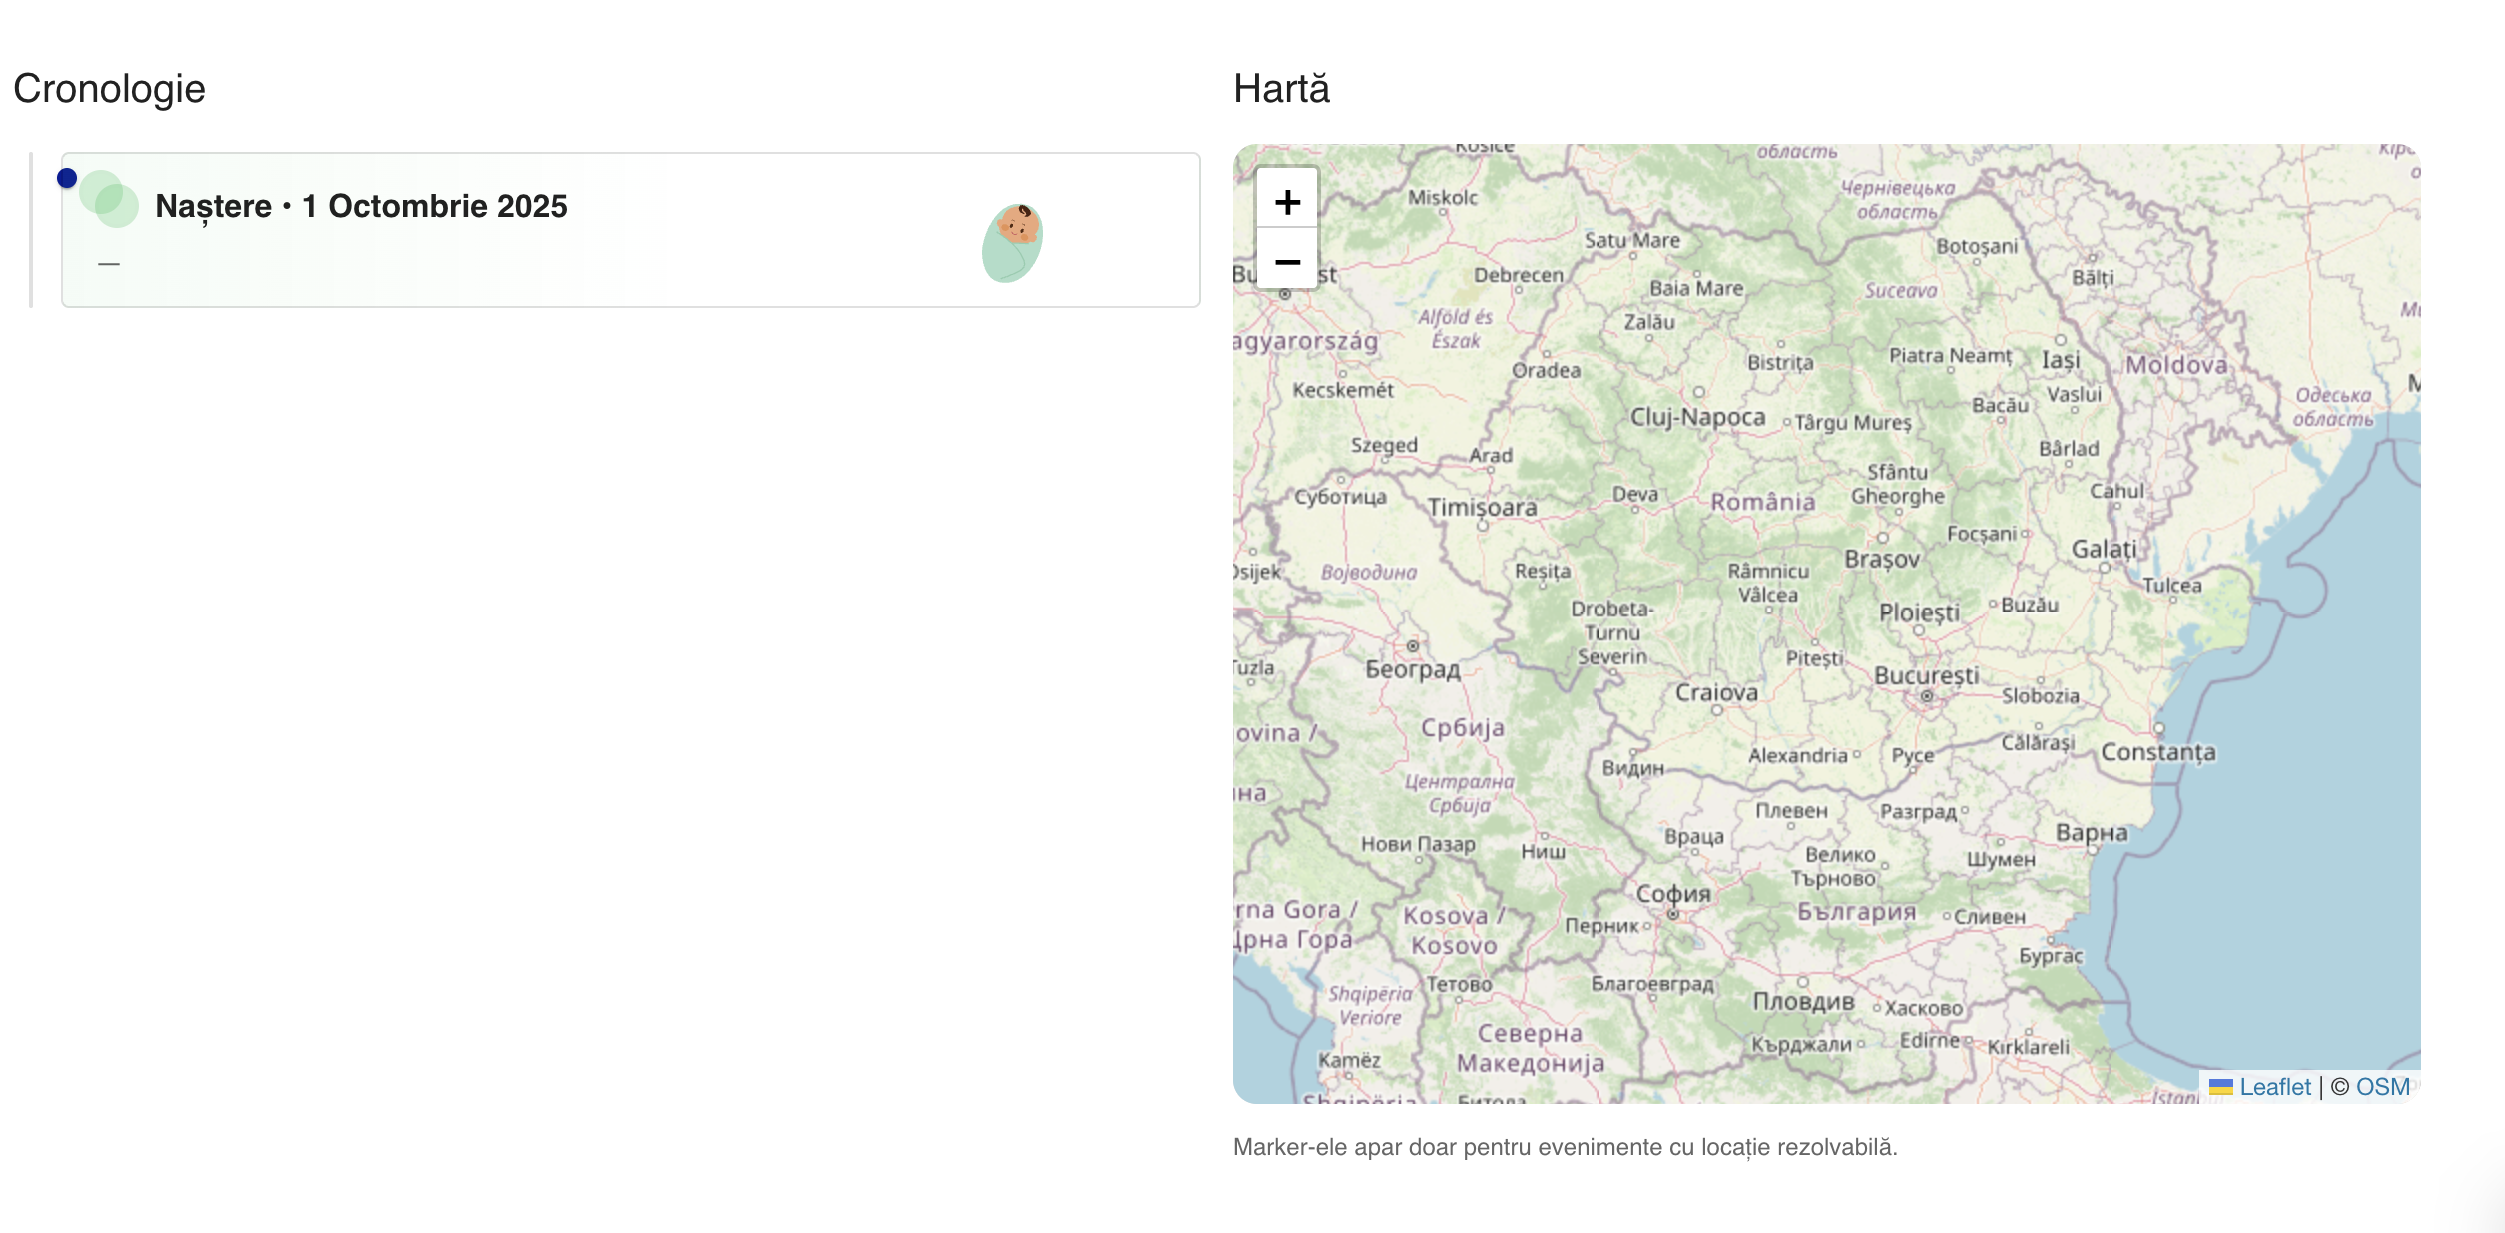
Task: Click the Iași city label
Action: pos(2061,360)
